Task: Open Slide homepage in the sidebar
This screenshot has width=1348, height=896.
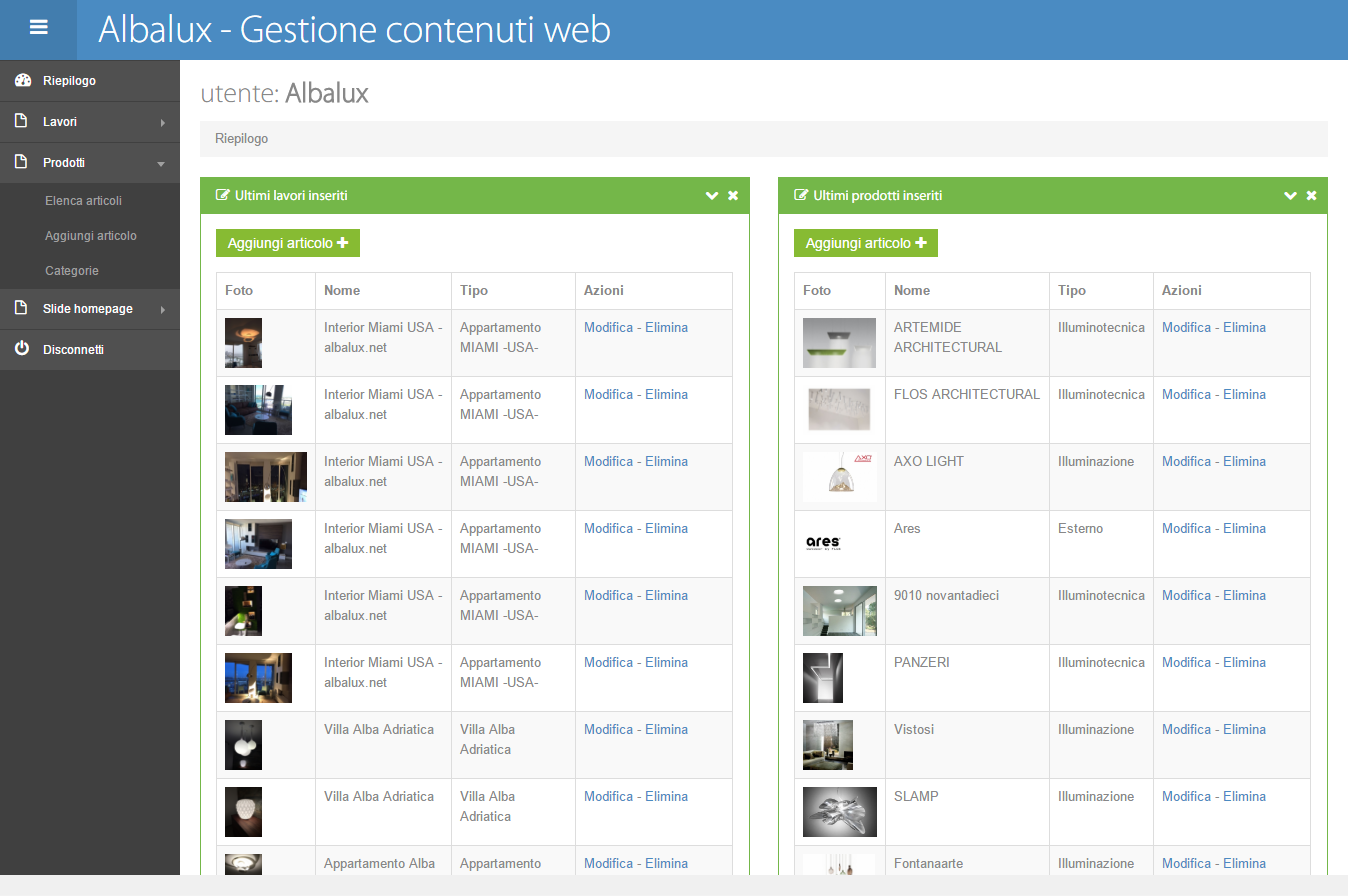Action: tap(90, 309)
